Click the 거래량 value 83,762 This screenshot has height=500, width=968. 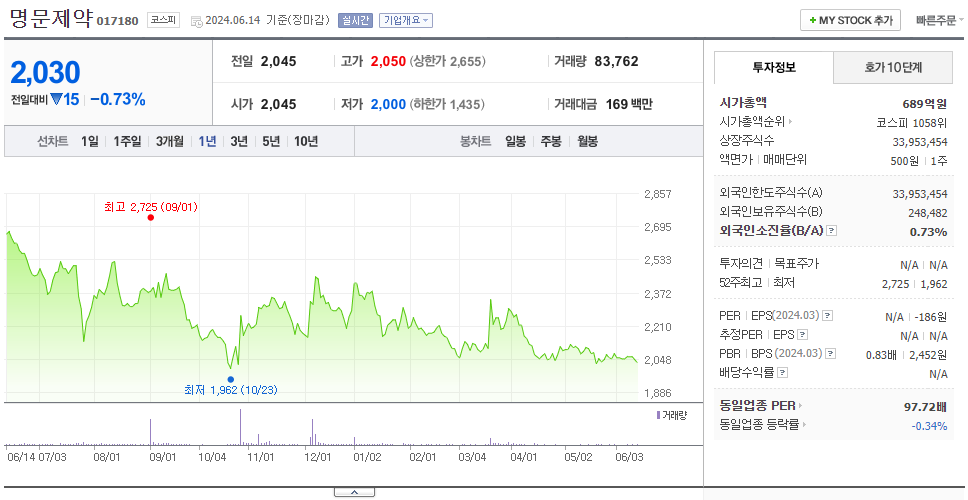click(616, 61)
